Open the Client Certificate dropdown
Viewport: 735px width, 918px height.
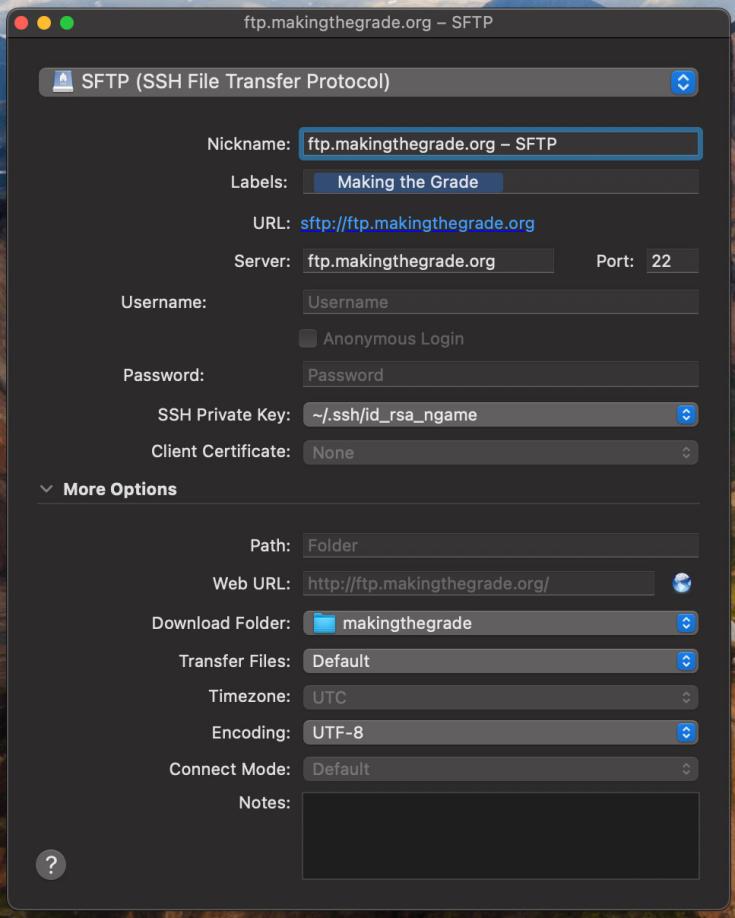coord(501,453)
